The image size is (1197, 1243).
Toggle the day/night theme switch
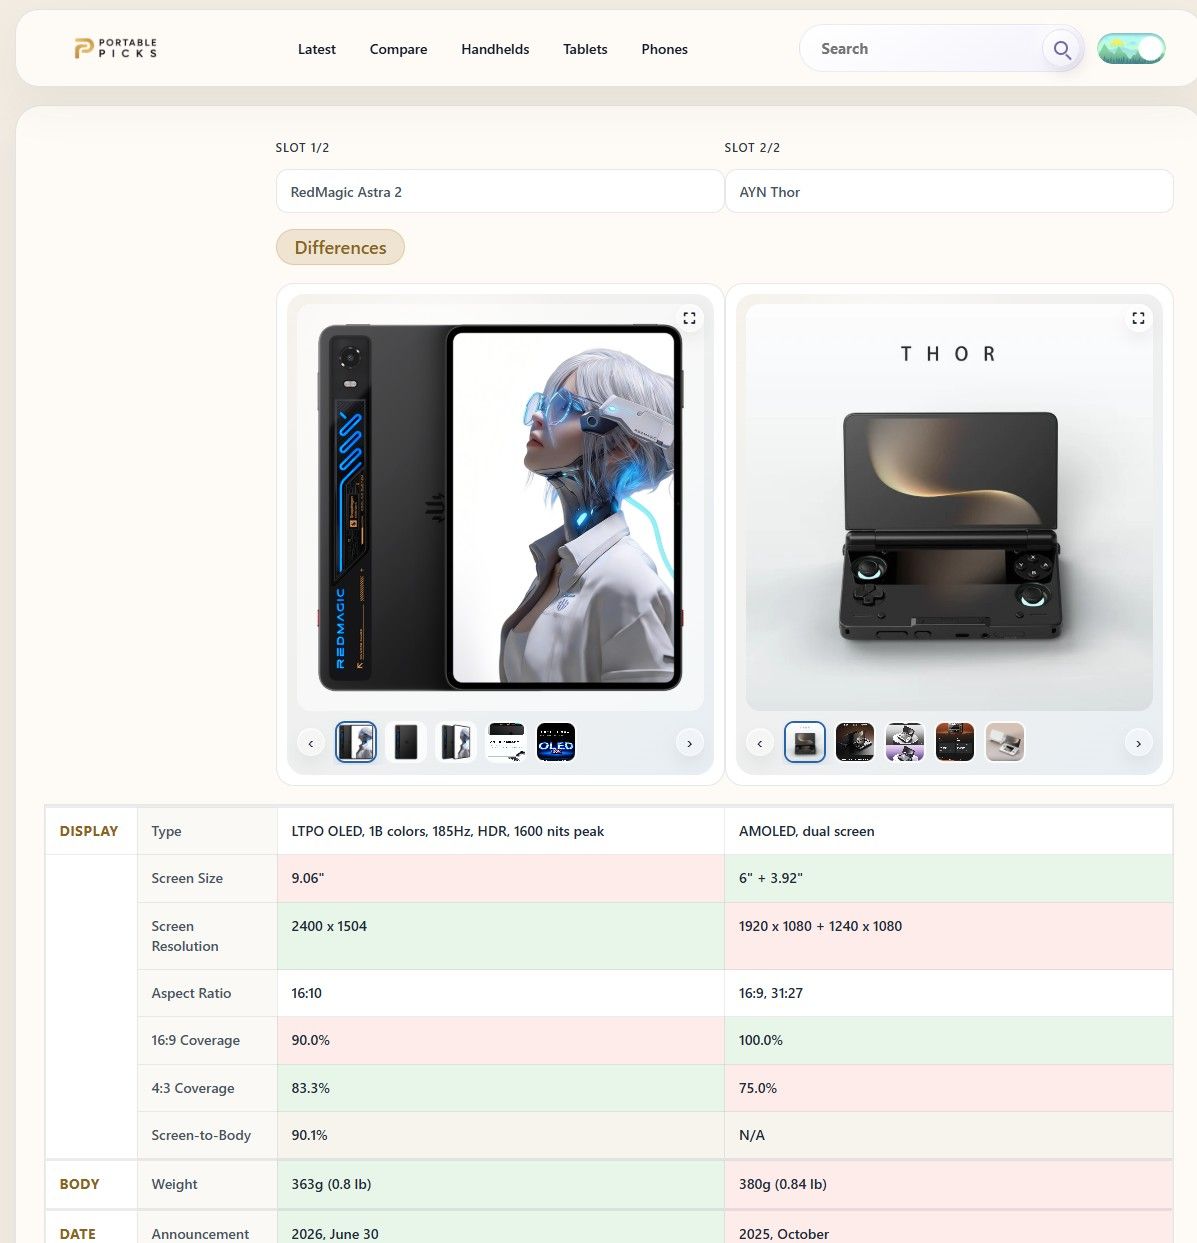[x=1131, y=49]
